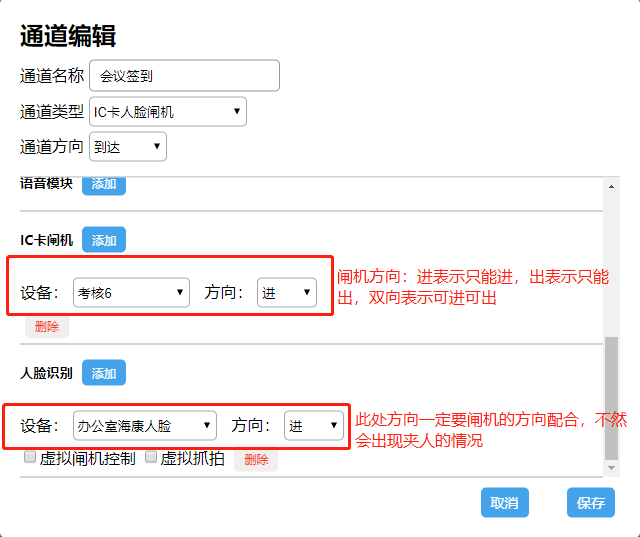This screenshot has width=640, height=537.
Task: Open the 设备 dropdown showing 办公室海康人脸
Action: 144,426
